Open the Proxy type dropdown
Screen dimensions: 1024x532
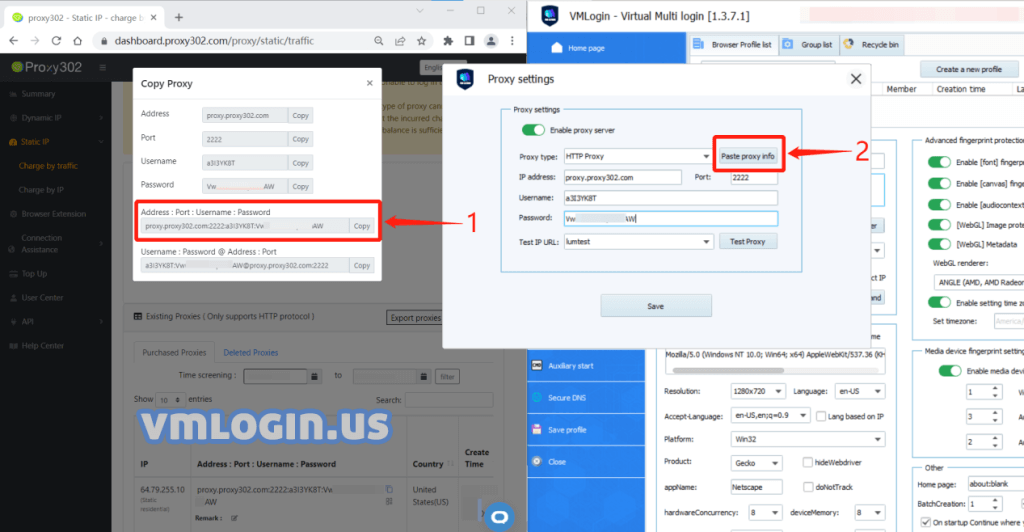click(637, 156)
